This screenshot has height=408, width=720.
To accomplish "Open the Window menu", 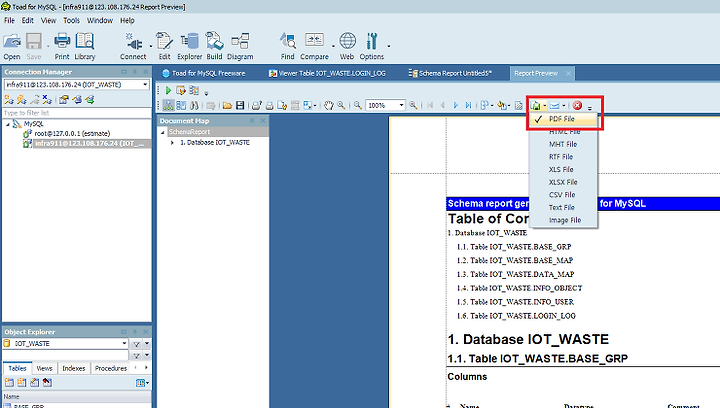I will point(100,21).
